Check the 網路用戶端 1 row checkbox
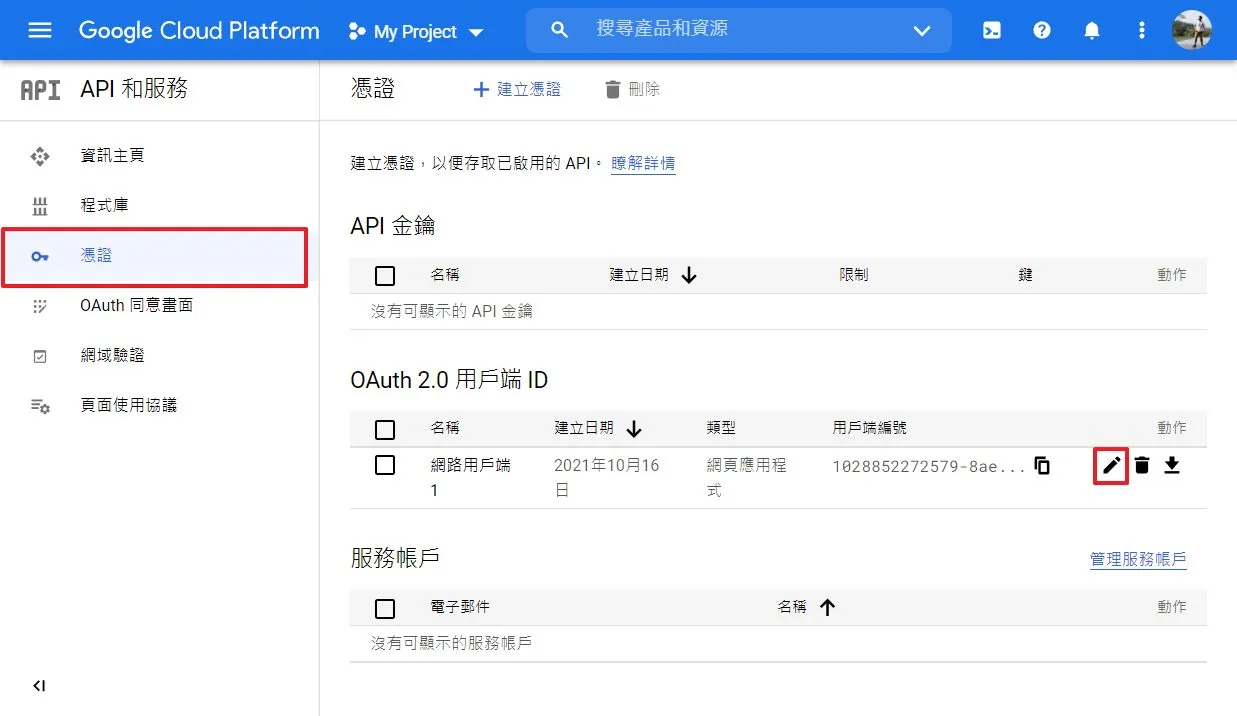 click(x=385, y=465)
